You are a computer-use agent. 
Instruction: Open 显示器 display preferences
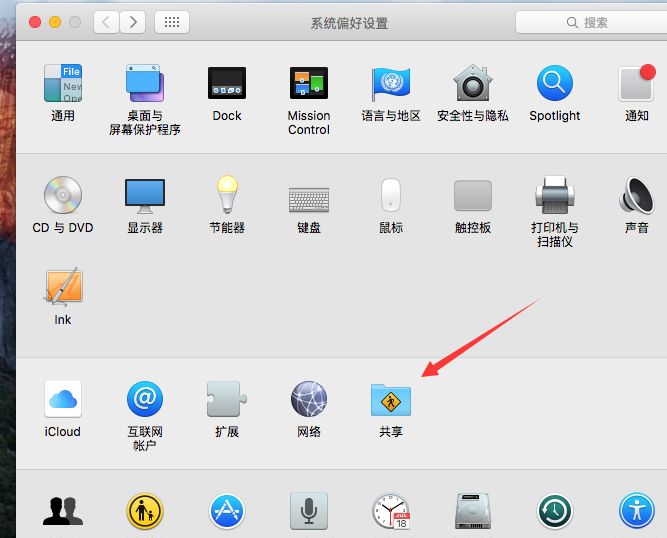pos(145,196)
